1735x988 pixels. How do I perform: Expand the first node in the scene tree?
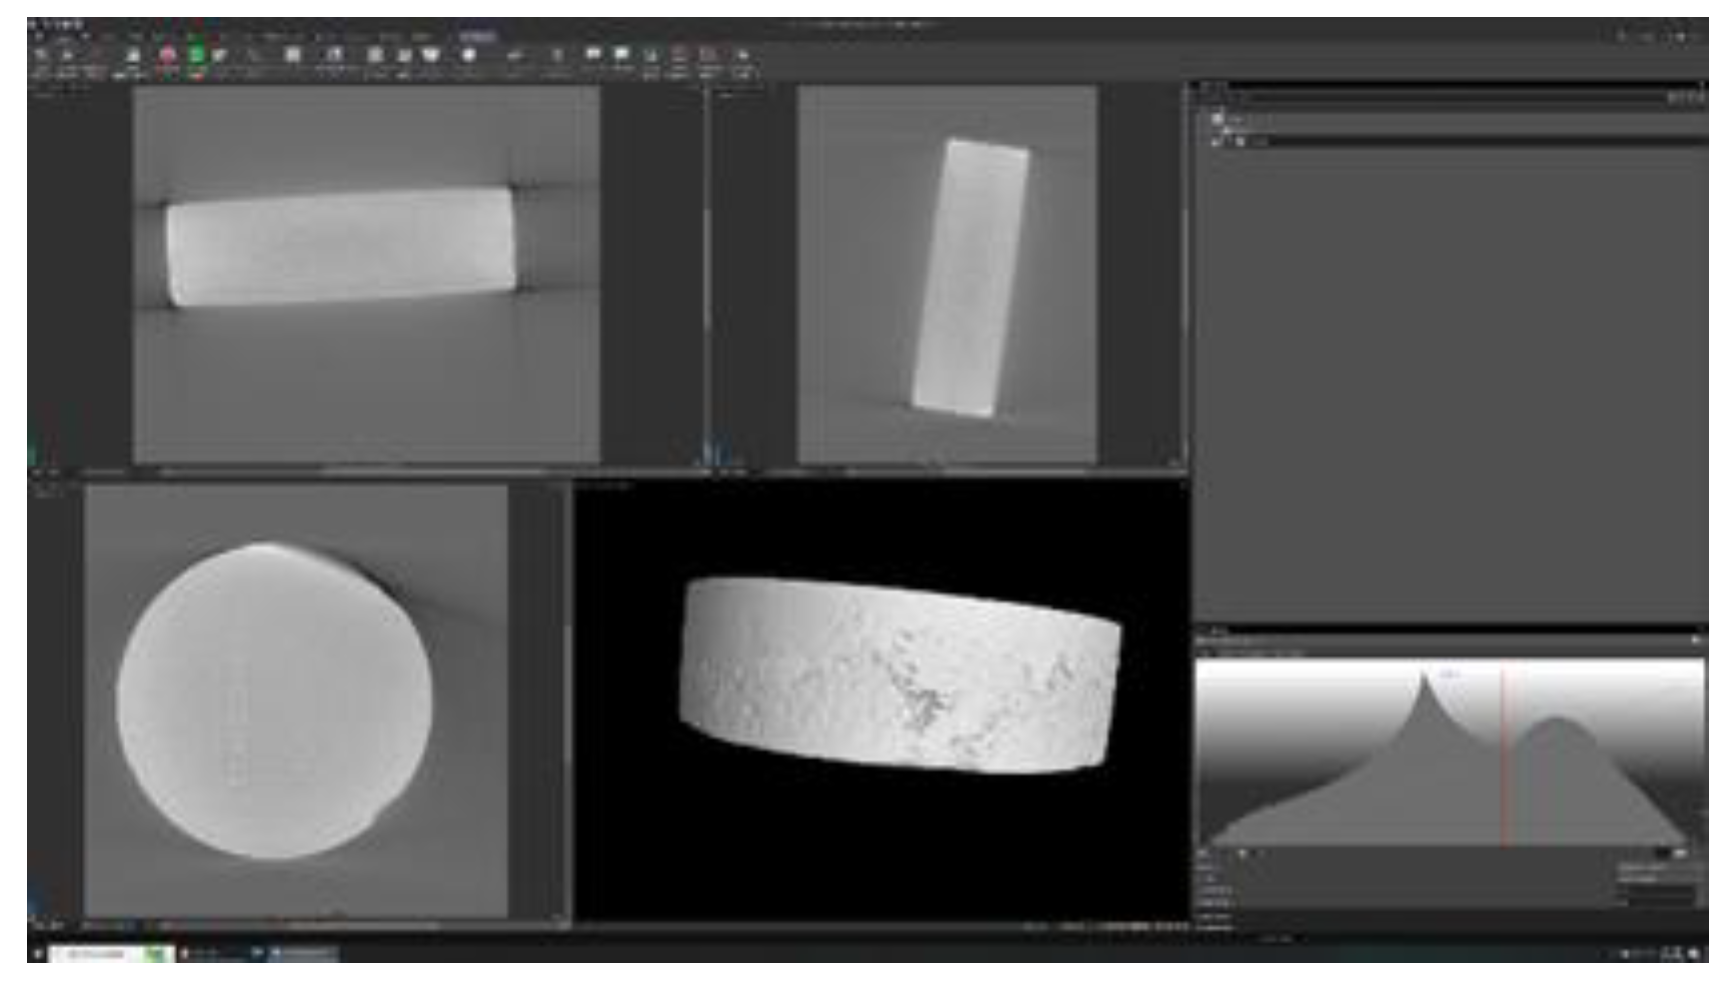click(x=1206, y=119)
